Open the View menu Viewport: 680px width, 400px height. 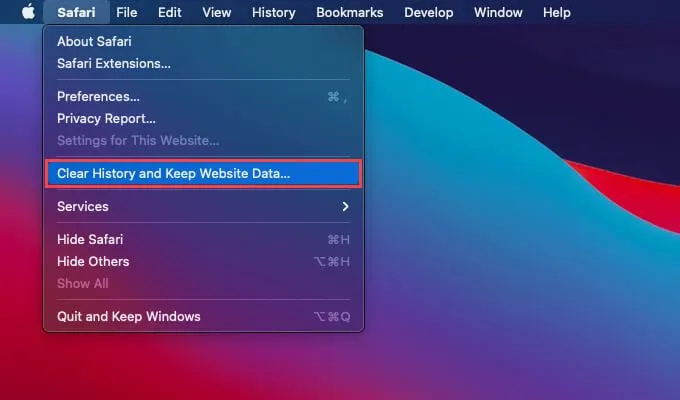(x=216, y=12)
